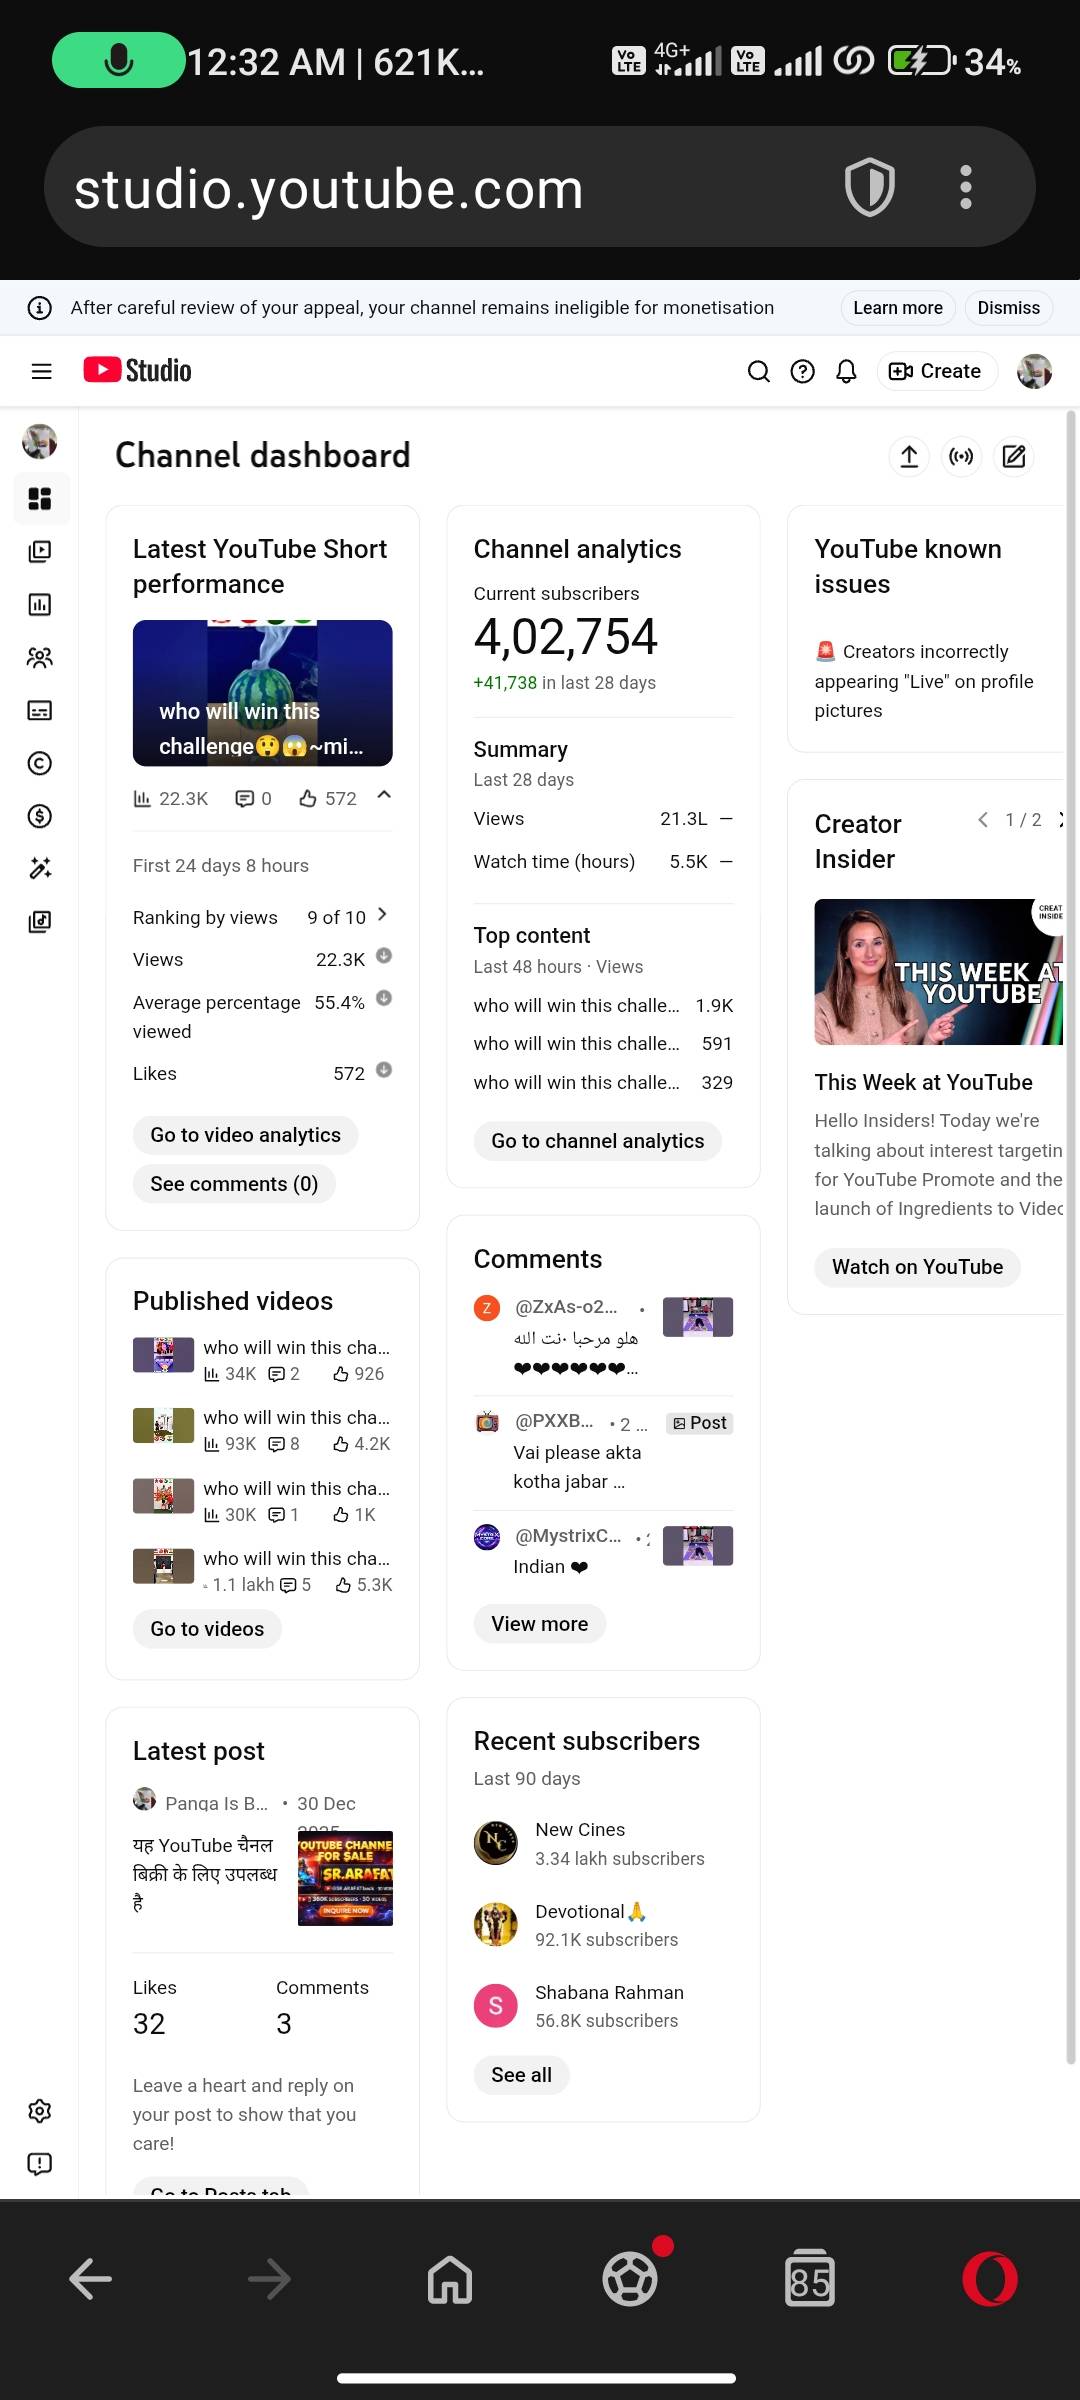Image resolution: width=1080 pixels, height=2400 pixels.
Task: Open the browser tabs counter showing 85
Action: coord(809,2280)
